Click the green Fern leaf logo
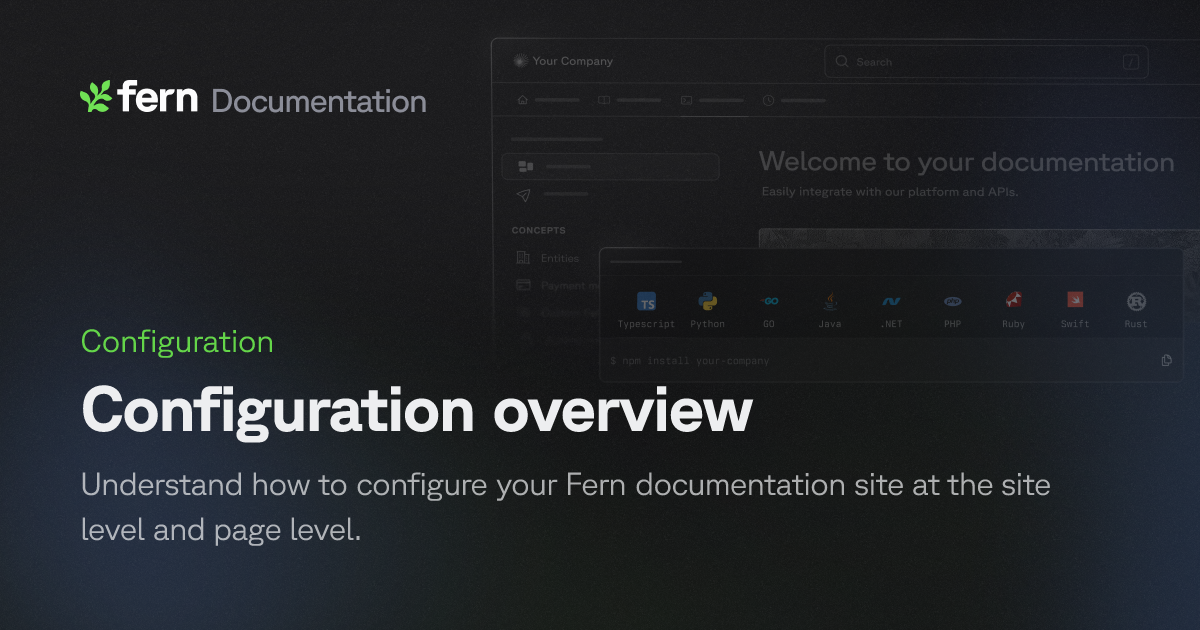1200x630 pixels. [96, 97]
